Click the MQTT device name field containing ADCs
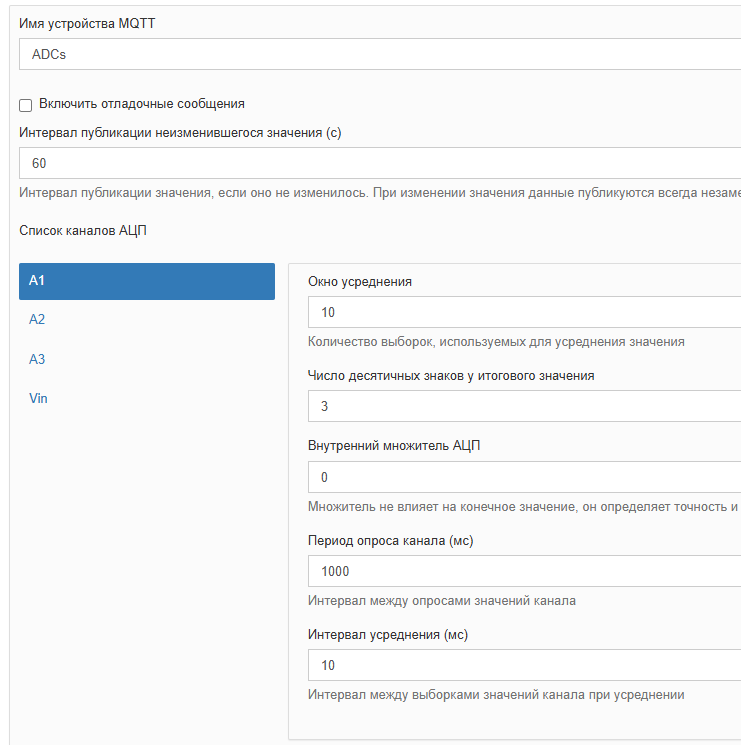Viewport: 741px width, 745px height. [x=380, y=54]
